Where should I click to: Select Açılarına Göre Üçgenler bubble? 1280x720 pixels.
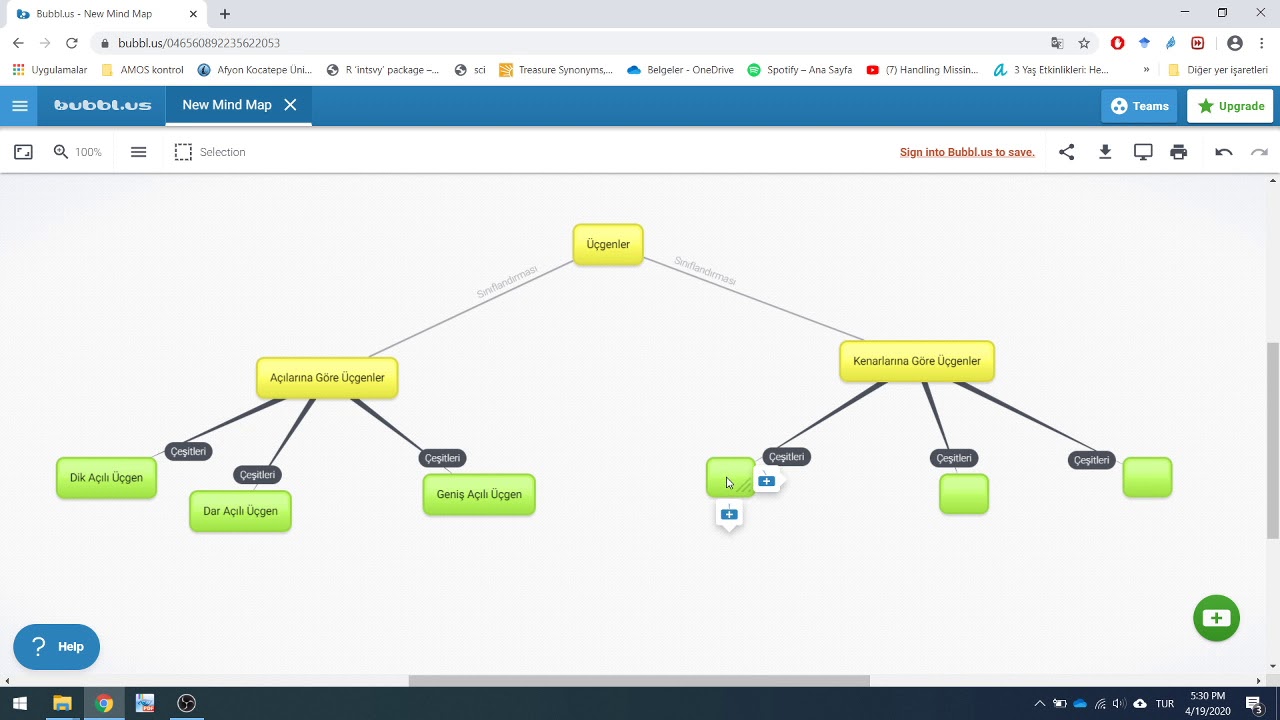327,378
